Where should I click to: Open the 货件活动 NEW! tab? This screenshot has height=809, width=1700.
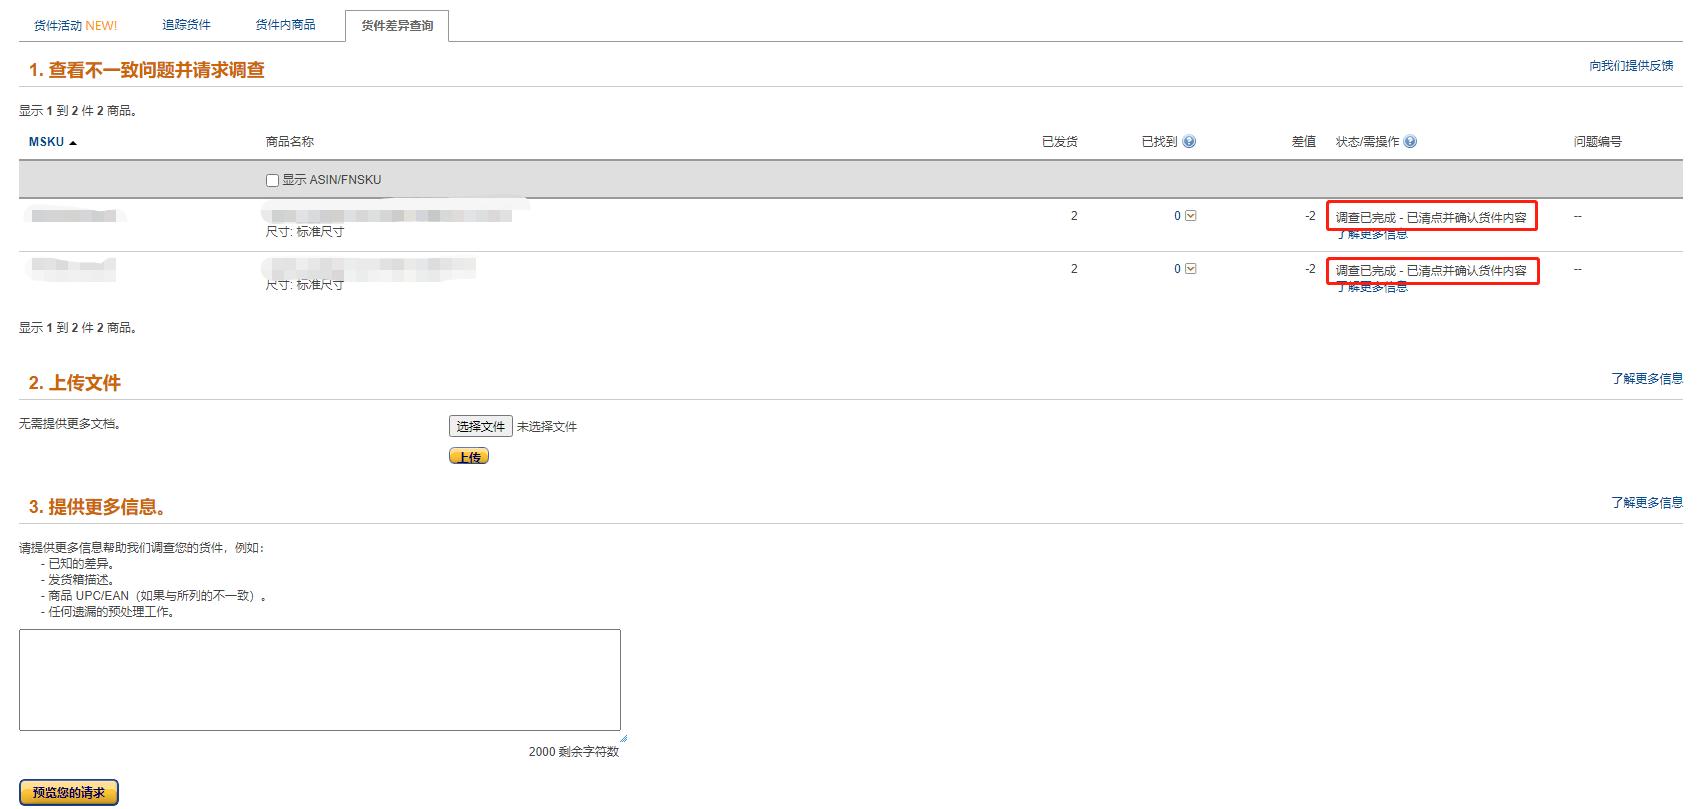coord(76,25)
